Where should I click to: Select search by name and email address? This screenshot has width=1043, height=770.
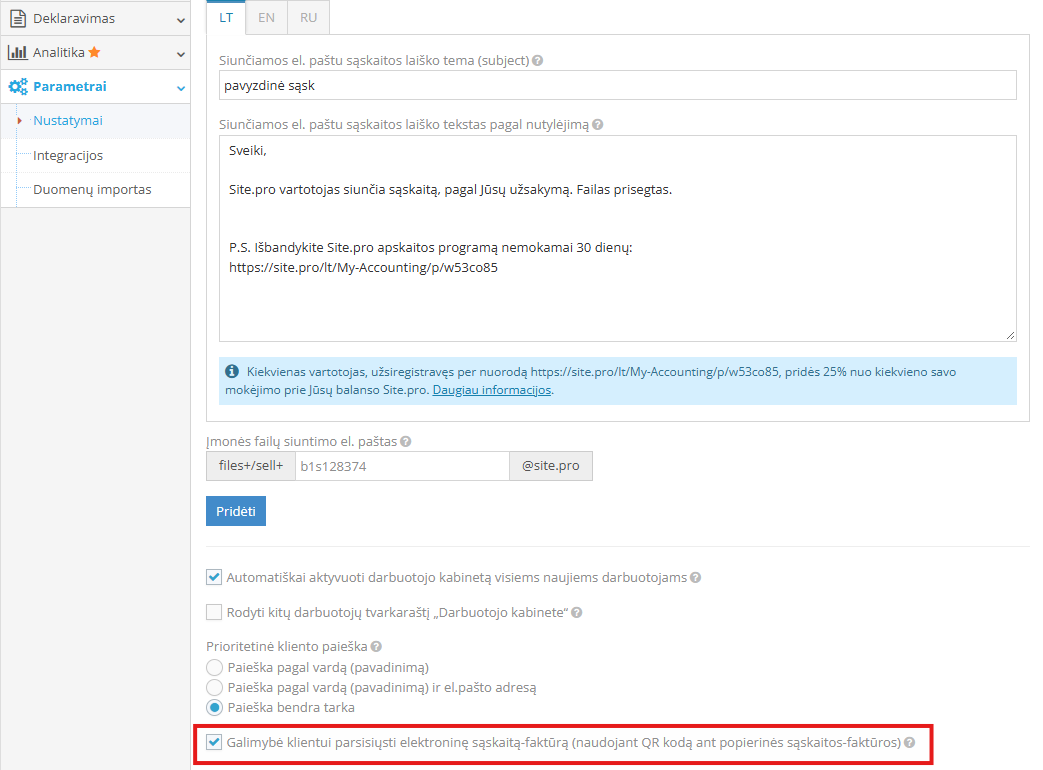tap(214, 687)
